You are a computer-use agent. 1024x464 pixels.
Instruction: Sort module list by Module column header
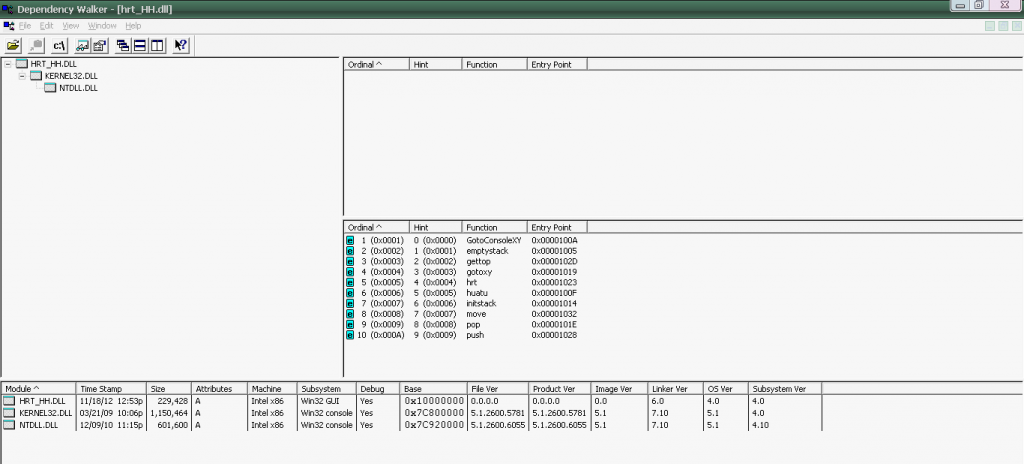tap(39, 389)
